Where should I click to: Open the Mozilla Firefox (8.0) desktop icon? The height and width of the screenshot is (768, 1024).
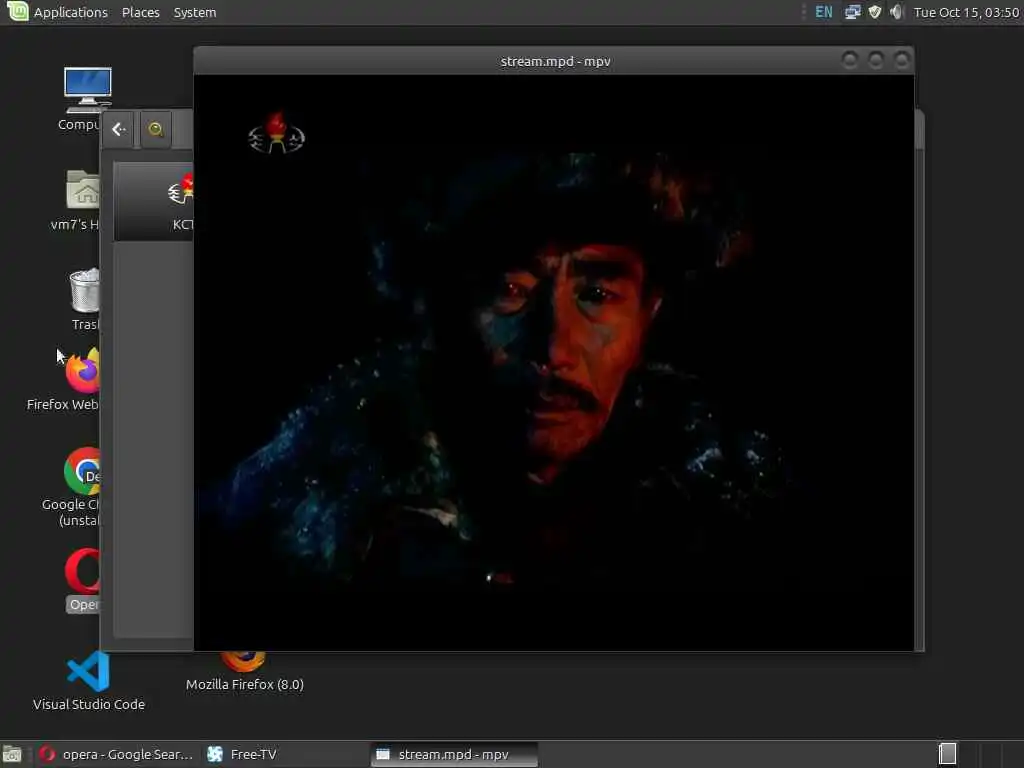pos(244,673)
